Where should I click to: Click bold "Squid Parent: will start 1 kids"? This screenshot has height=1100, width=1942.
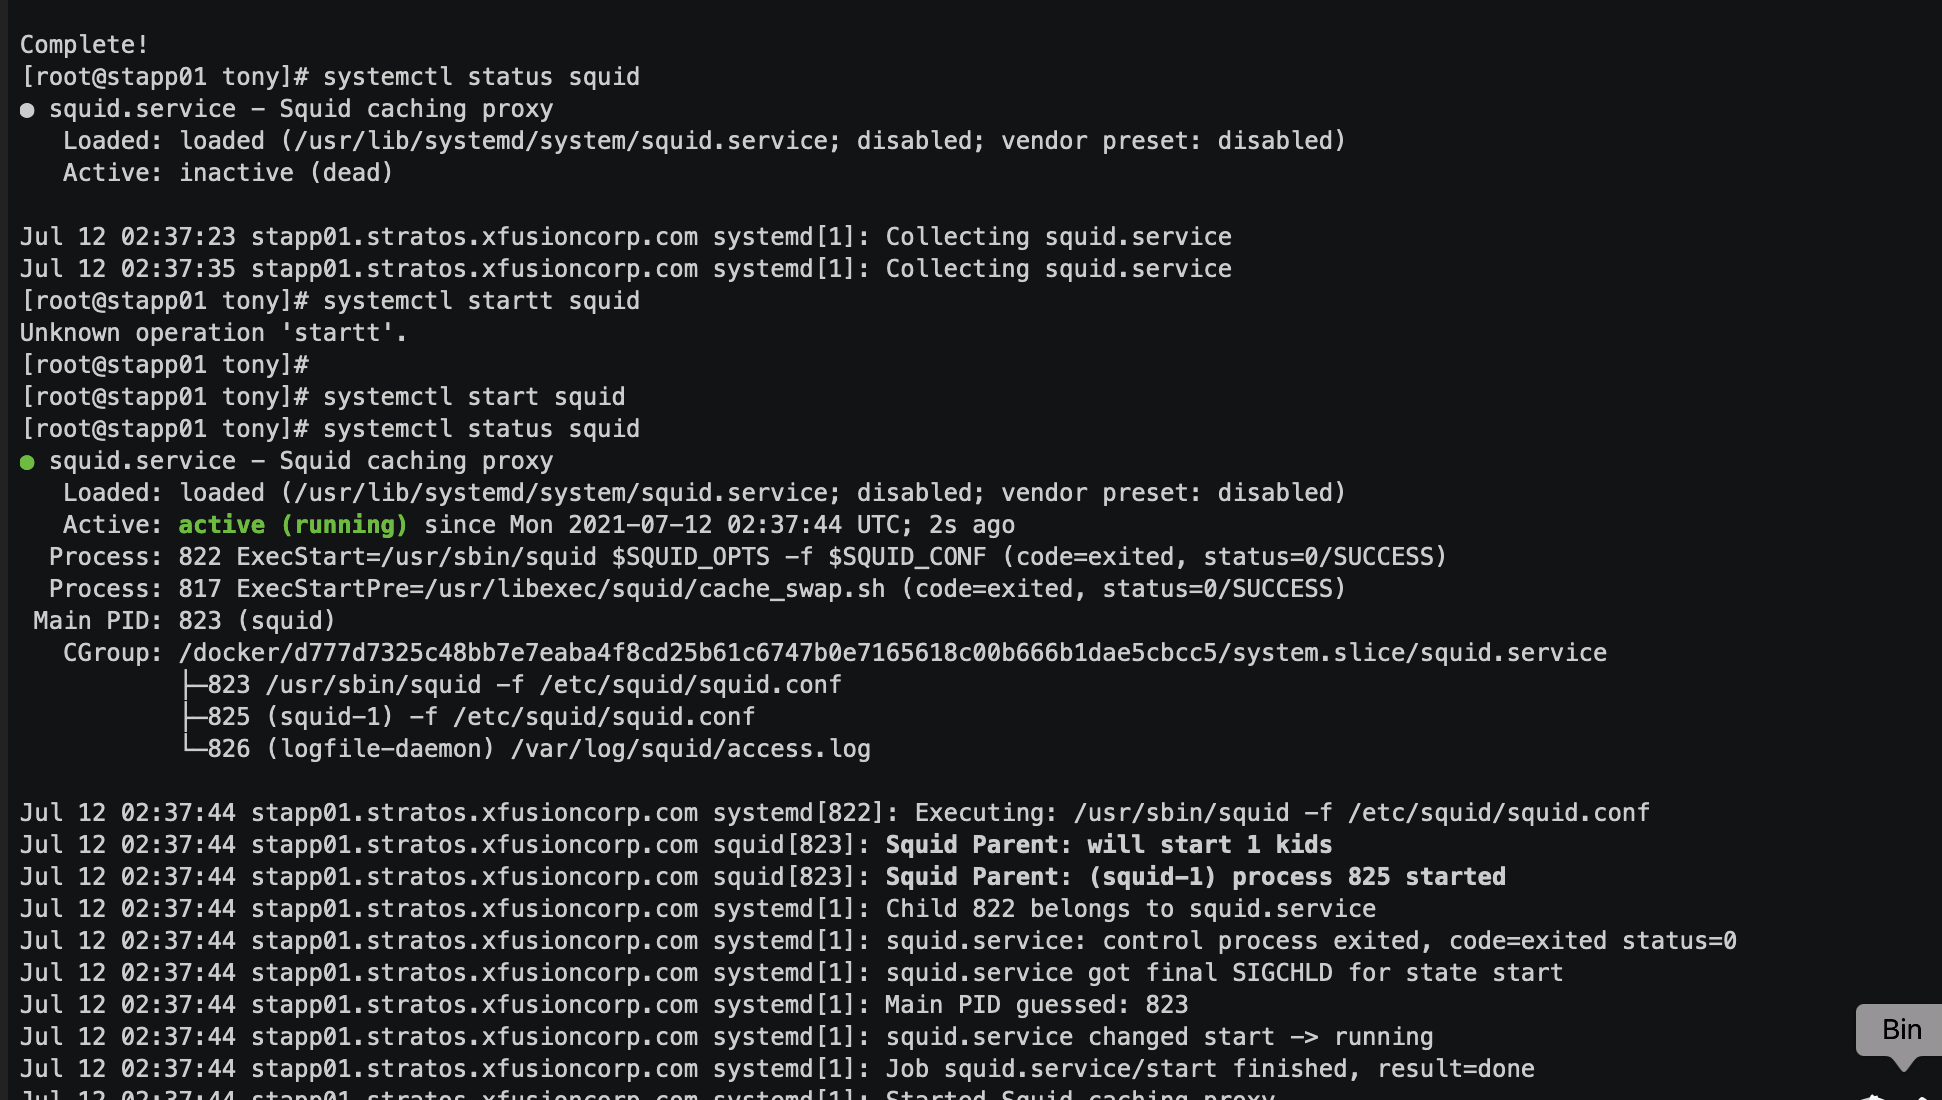tap(1108, 845)
